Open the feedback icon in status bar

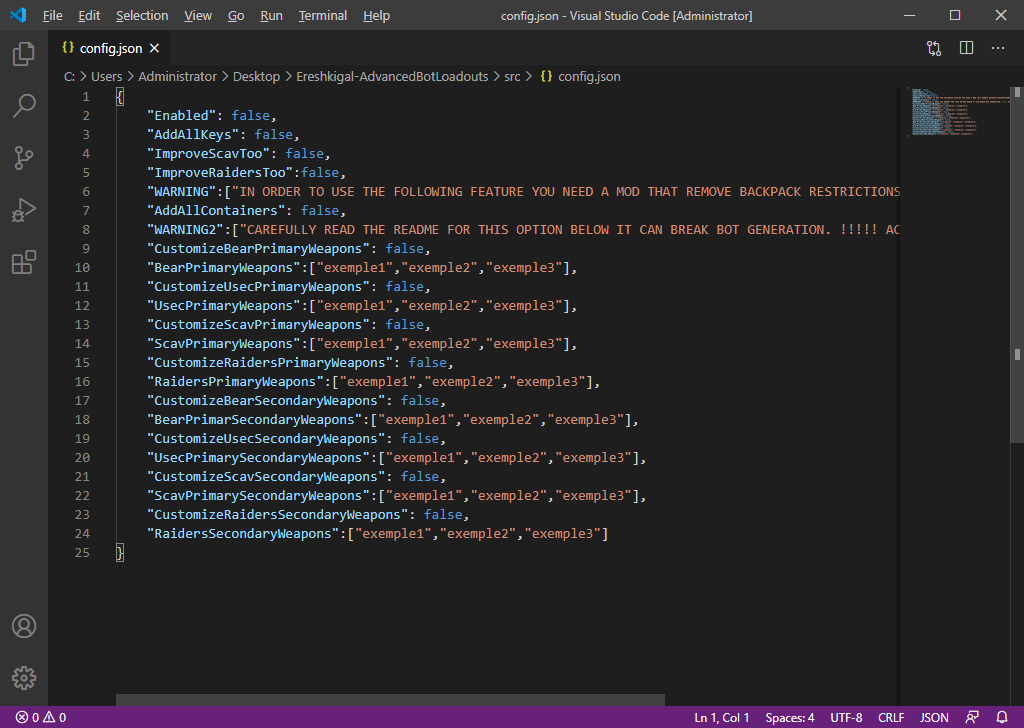click(972, 718)
